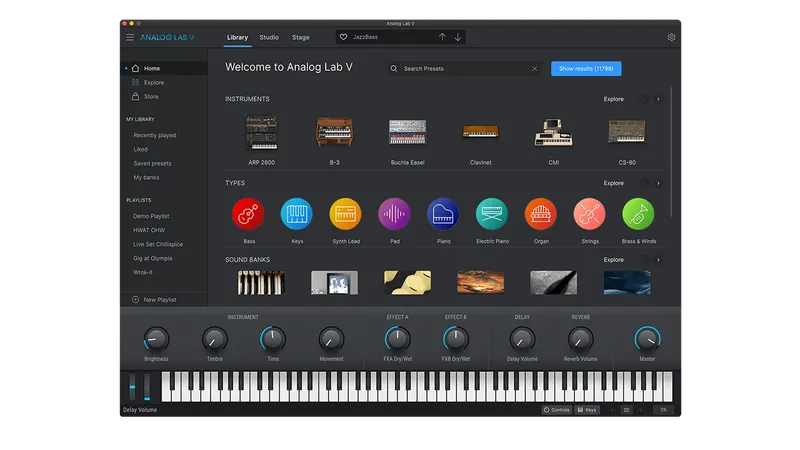This screenshot has width=800, height=450.
Task: Open the Live Set Chillispice playlist
Action: [x=158, y=244]
